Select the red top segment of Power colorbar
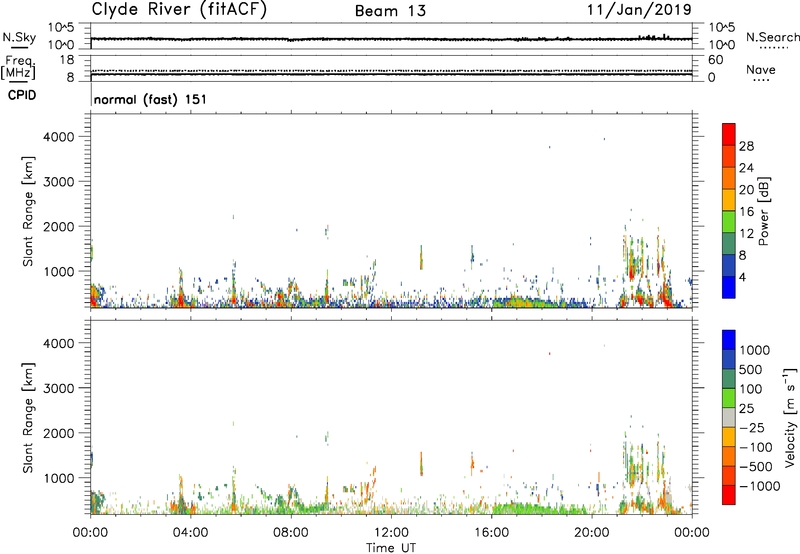The image size is (800, 554). [x=729, y=135]
